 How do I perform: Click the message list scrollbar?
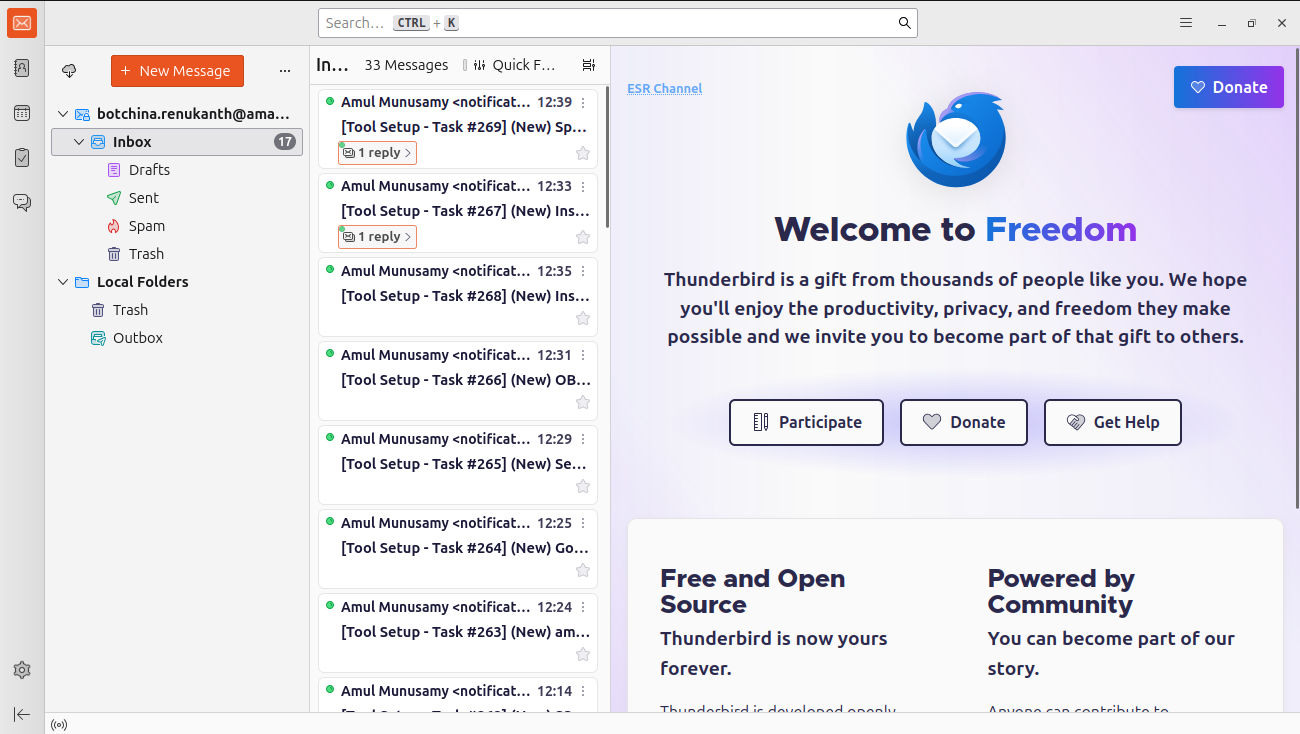coord(607,160)
